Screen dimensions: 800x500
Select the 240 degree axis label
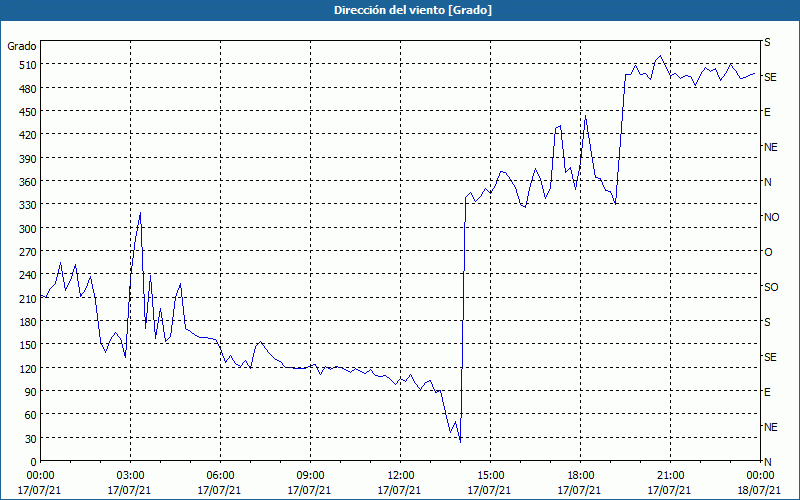click(28, 275)
